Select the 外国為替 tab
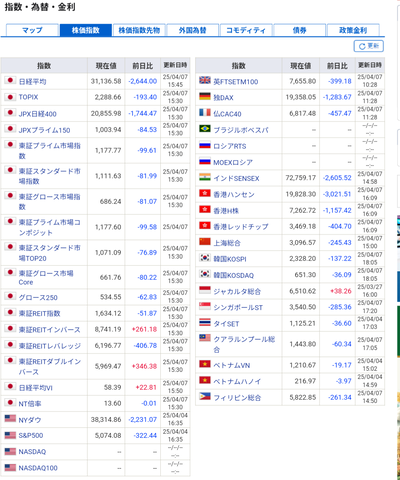The width and height of the screenshot is (400, 480). coord(193,30)
